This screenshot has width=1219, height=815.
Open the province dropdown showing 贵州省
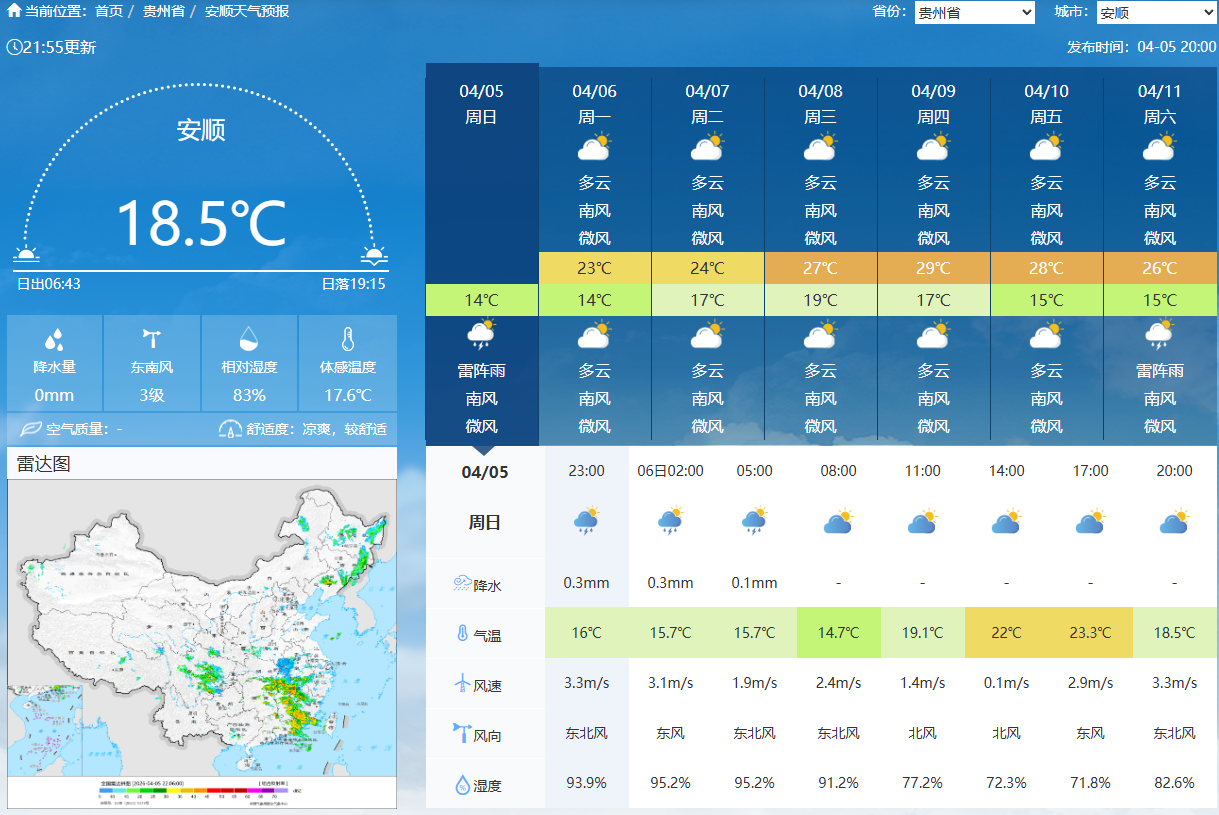pyautogui.click(x=974, y=12)
